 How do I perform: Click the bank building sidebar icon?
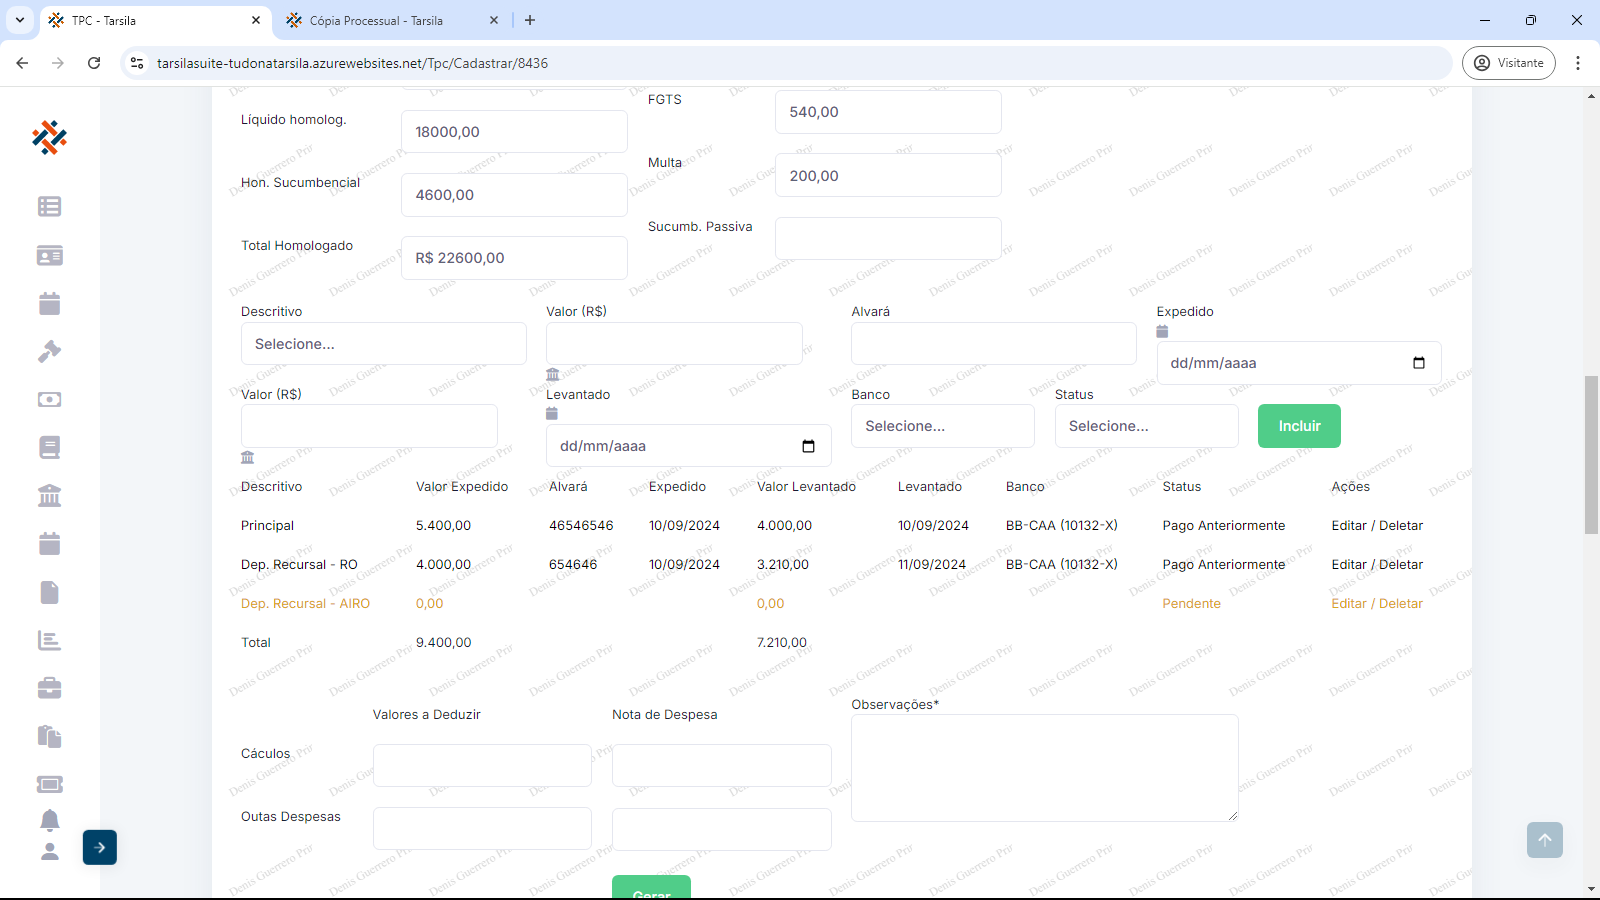[49, 496]
